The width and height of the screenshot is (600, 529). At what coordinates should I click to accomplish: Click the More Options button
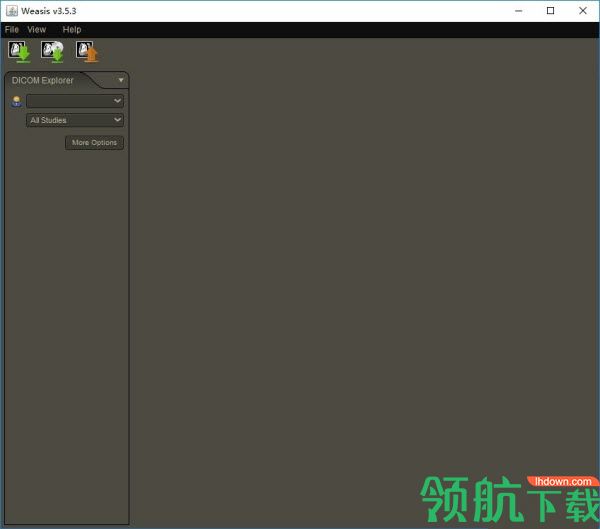(x=94, y=143)
